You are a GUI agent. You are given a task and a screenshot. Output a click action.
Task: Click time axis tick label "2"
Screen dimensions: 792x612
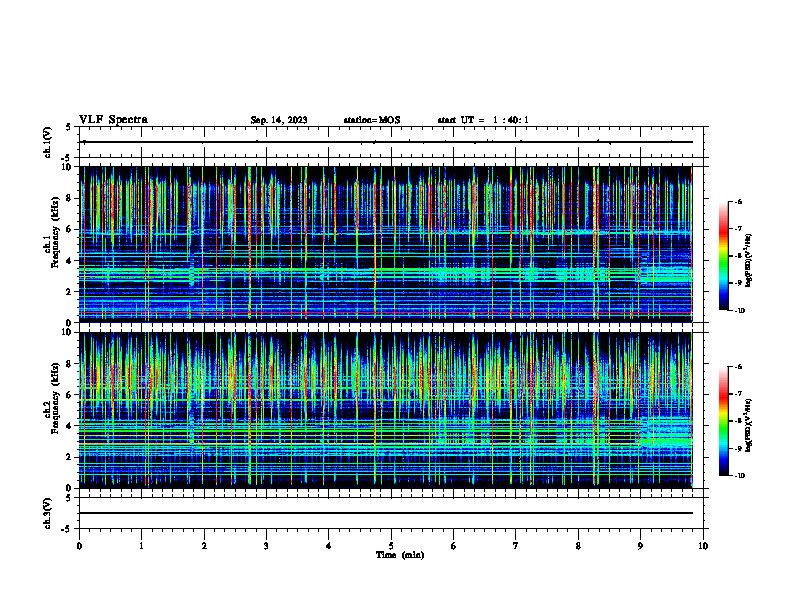point(204,546)
